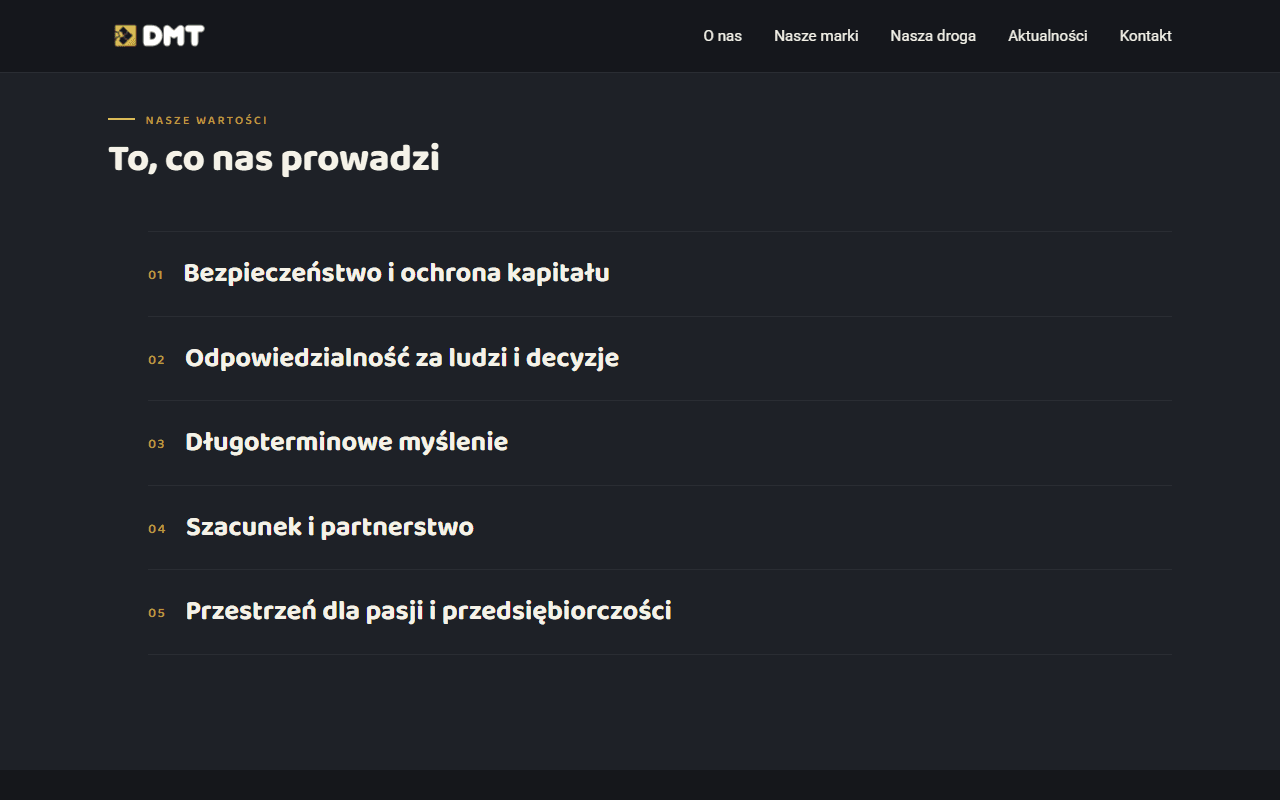
Task: Navigate to Aktualności
Action: pyautogui.click(x=1048, y=36)
